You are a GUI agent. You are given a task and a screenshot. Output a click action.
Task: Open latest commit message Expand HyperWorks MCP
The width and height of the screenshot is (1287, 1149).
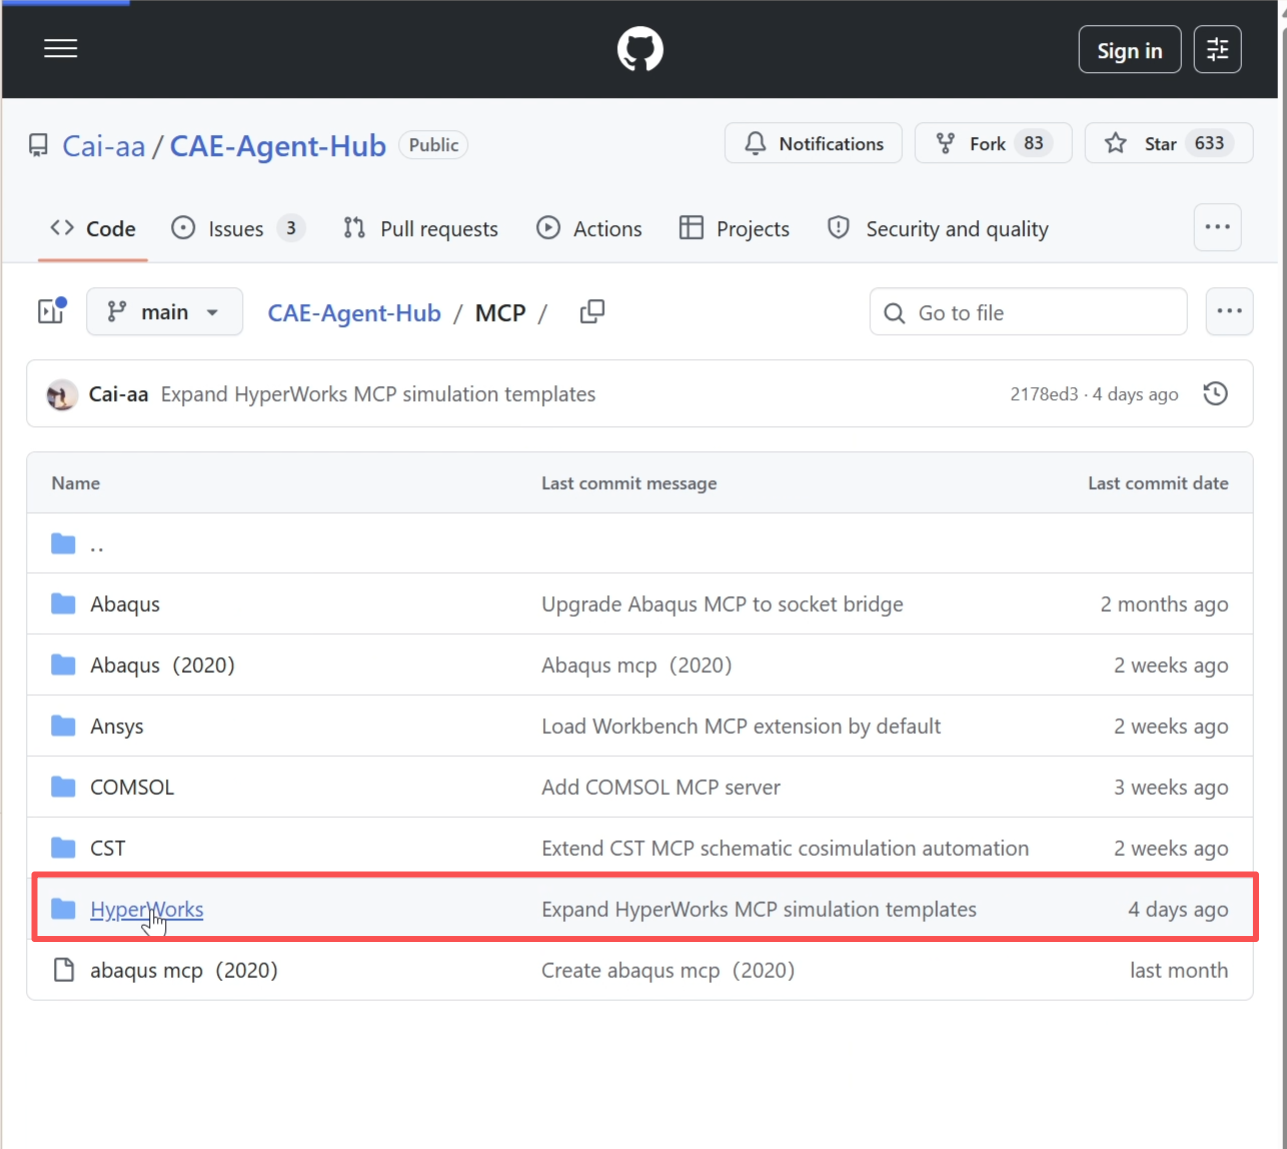(x=378, y=394)
